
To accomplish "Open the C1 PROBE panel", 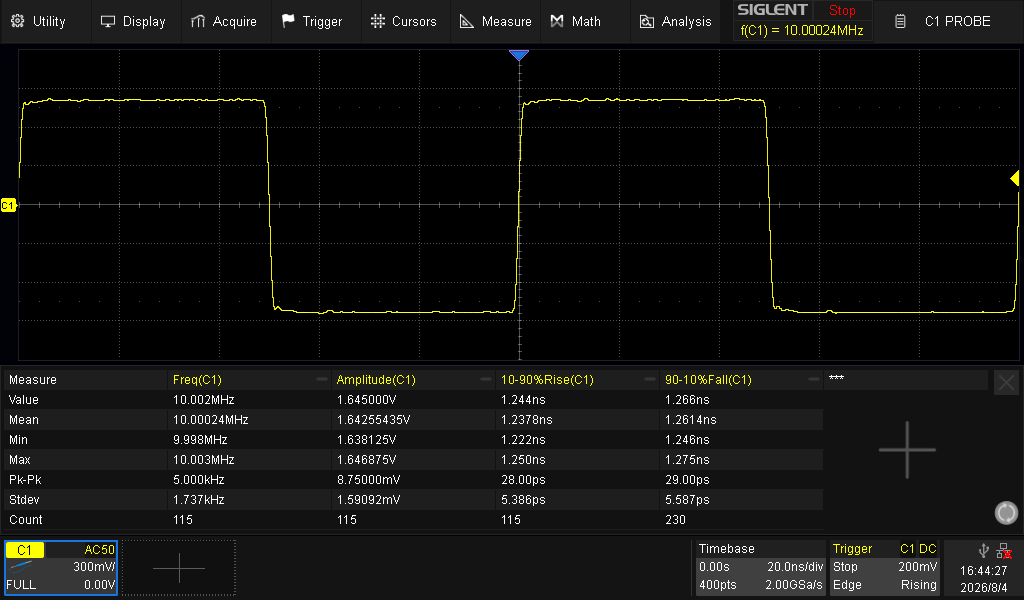I will 948,22.
